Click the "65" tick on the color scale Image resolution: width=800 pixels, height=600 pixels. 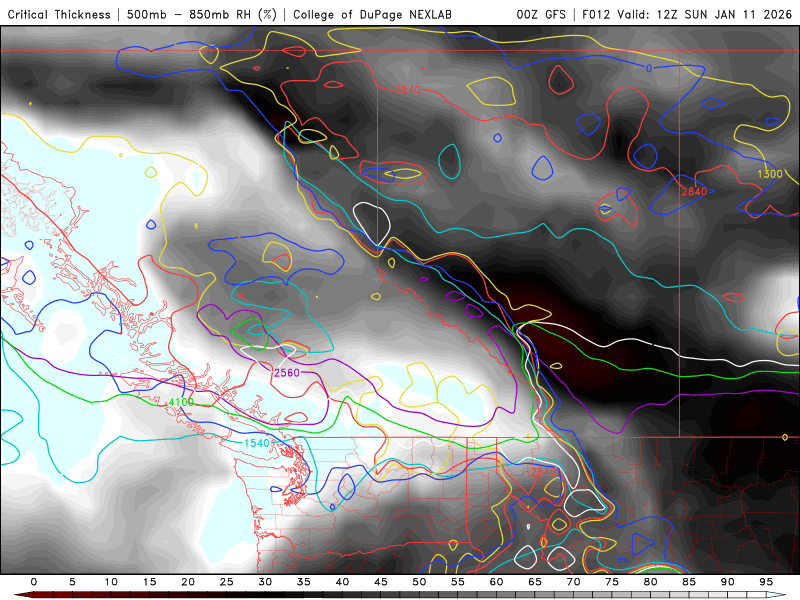tap(535, 582)
